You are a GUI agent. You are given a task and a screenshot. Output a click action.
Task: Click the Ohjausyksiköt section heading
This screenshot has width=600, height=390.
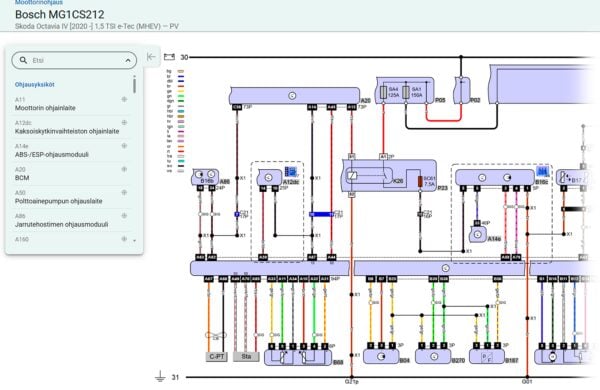point(34,85)
